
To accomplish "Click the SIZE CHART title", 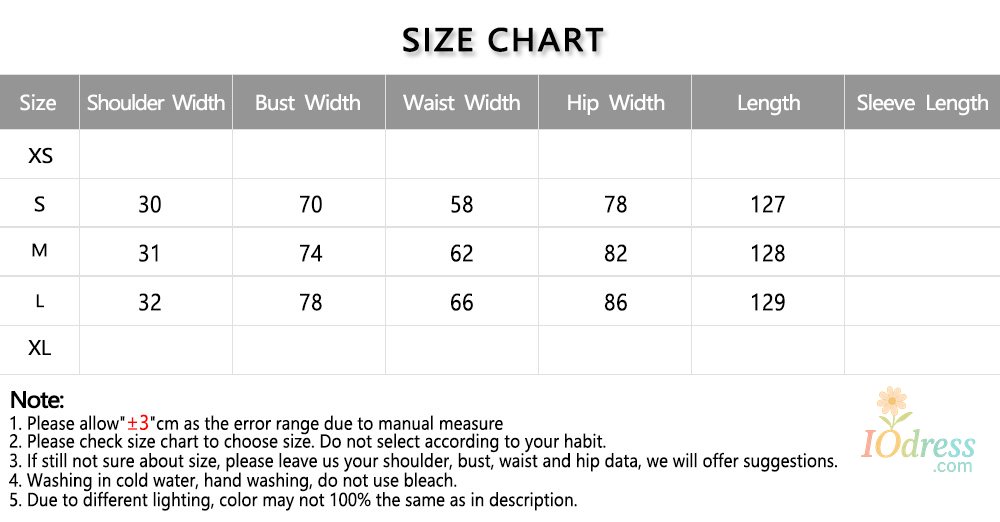I will click(x=503, y=40).
